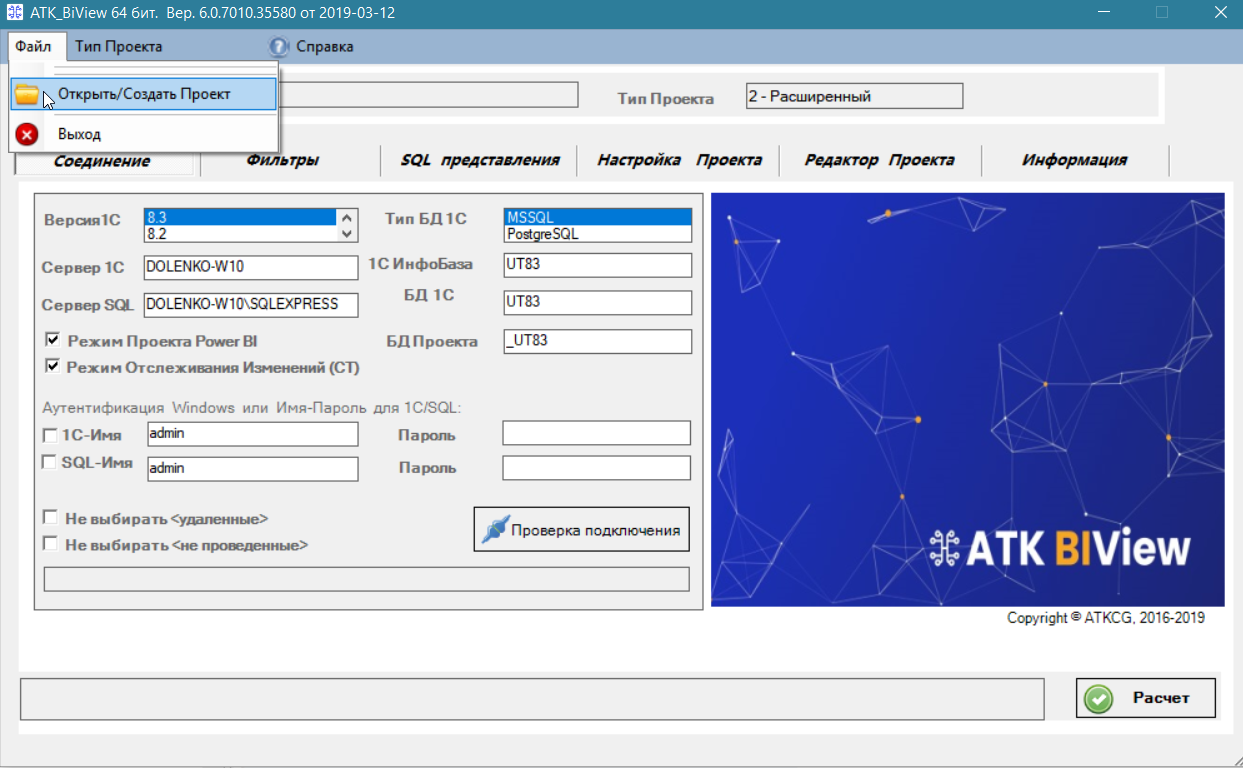The height and width of the screenshot is (768, 1243).
Task: Switch to the Фильтры tab
Action: tap(283, 160)
